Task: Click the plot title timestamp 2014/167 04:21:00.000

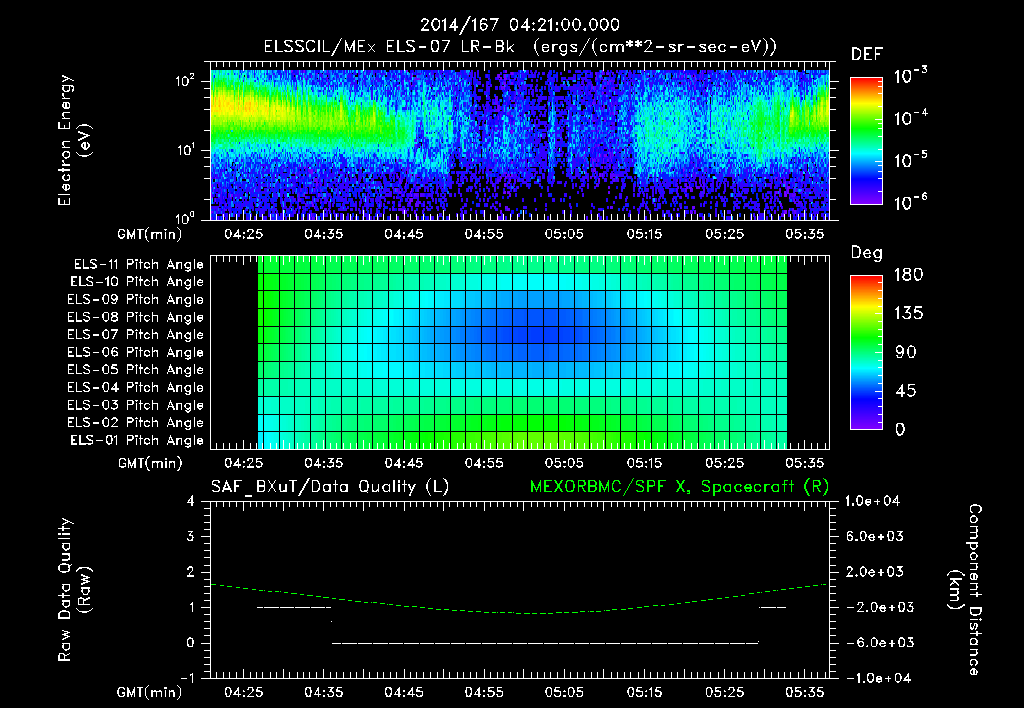Action: point(520,25)
